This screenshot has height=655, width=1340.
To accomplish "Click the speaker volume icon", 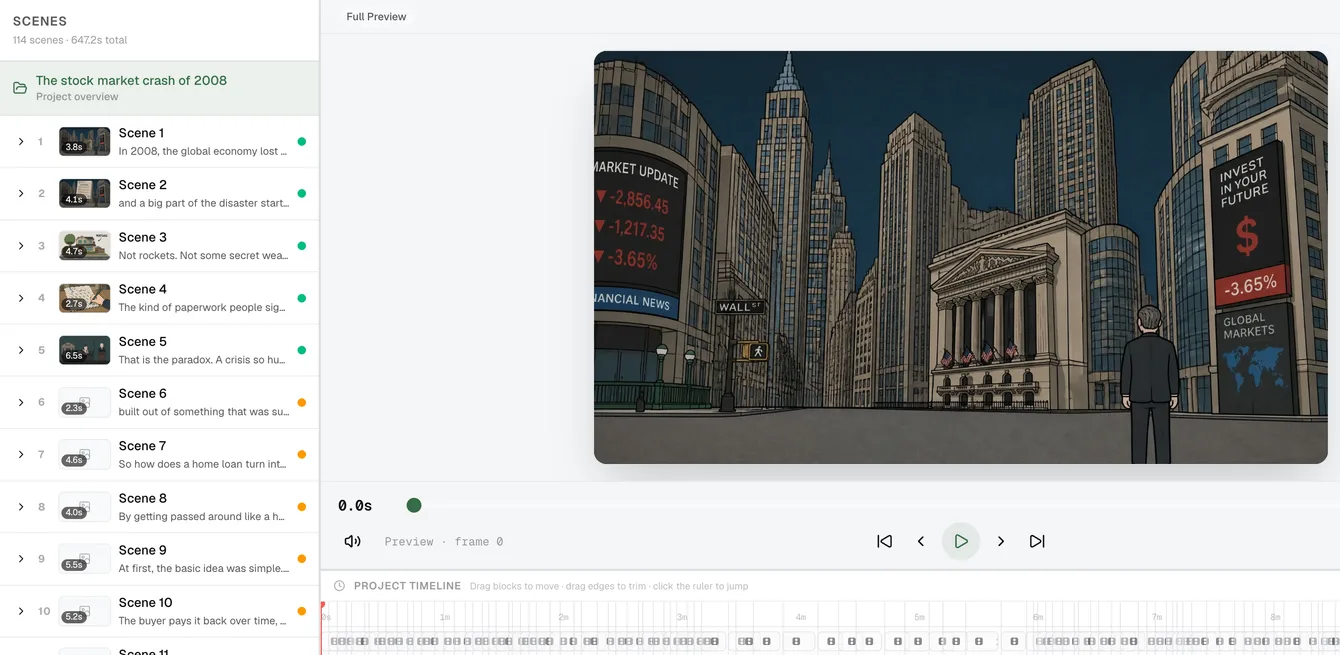I will point(352,541).
